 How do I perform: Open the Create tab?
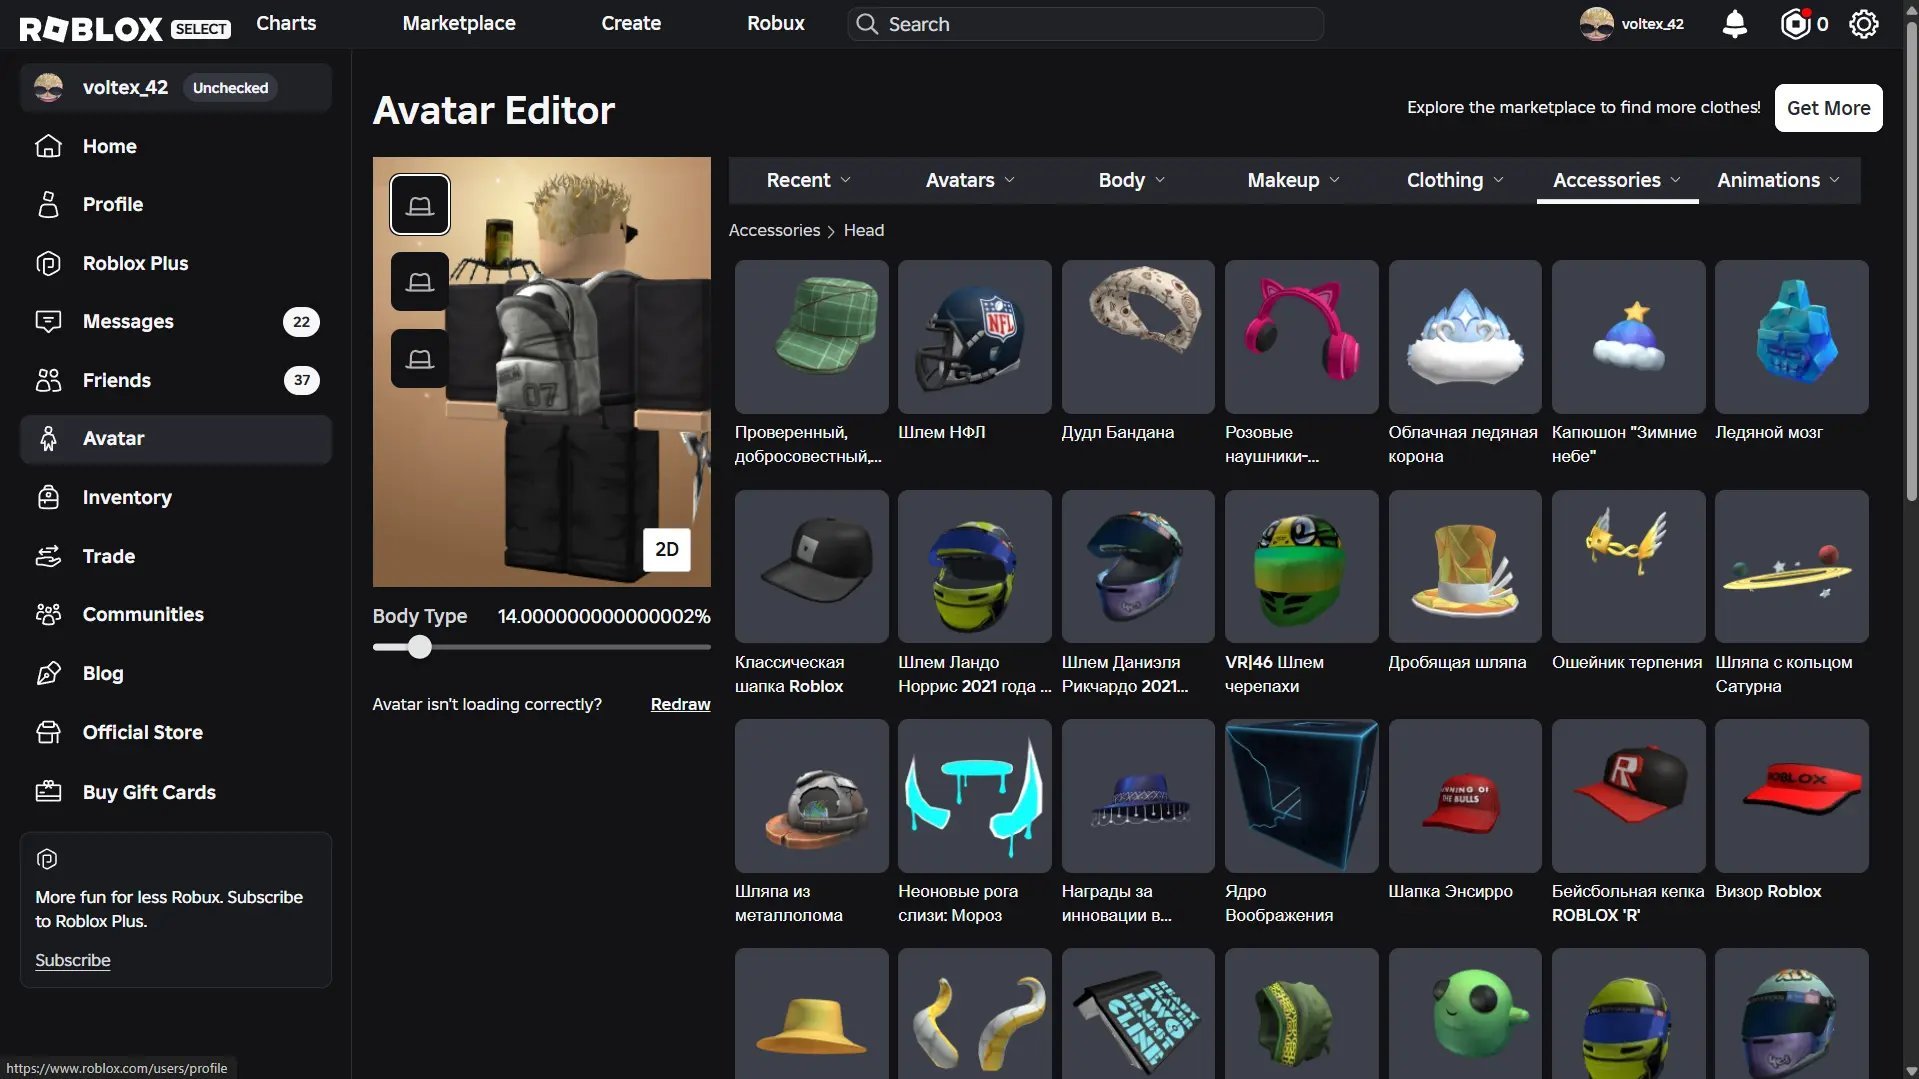(631, 23)
